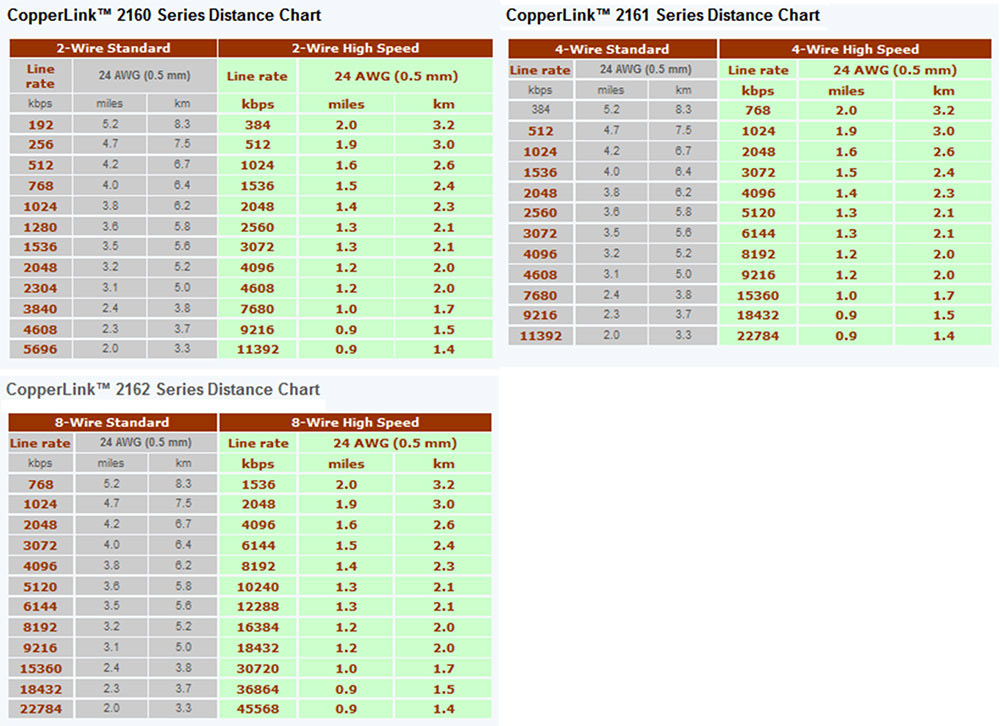1000x726 pixels.
Task: Choose the 3840 kbps line rate cell
Action: click(41, 309)
